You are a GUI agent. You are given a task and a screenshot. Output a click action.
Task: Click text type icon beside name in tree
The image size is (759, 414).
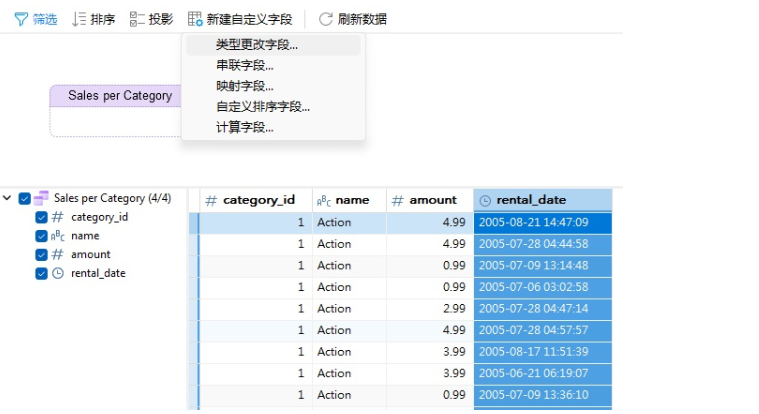click(58, 236)
